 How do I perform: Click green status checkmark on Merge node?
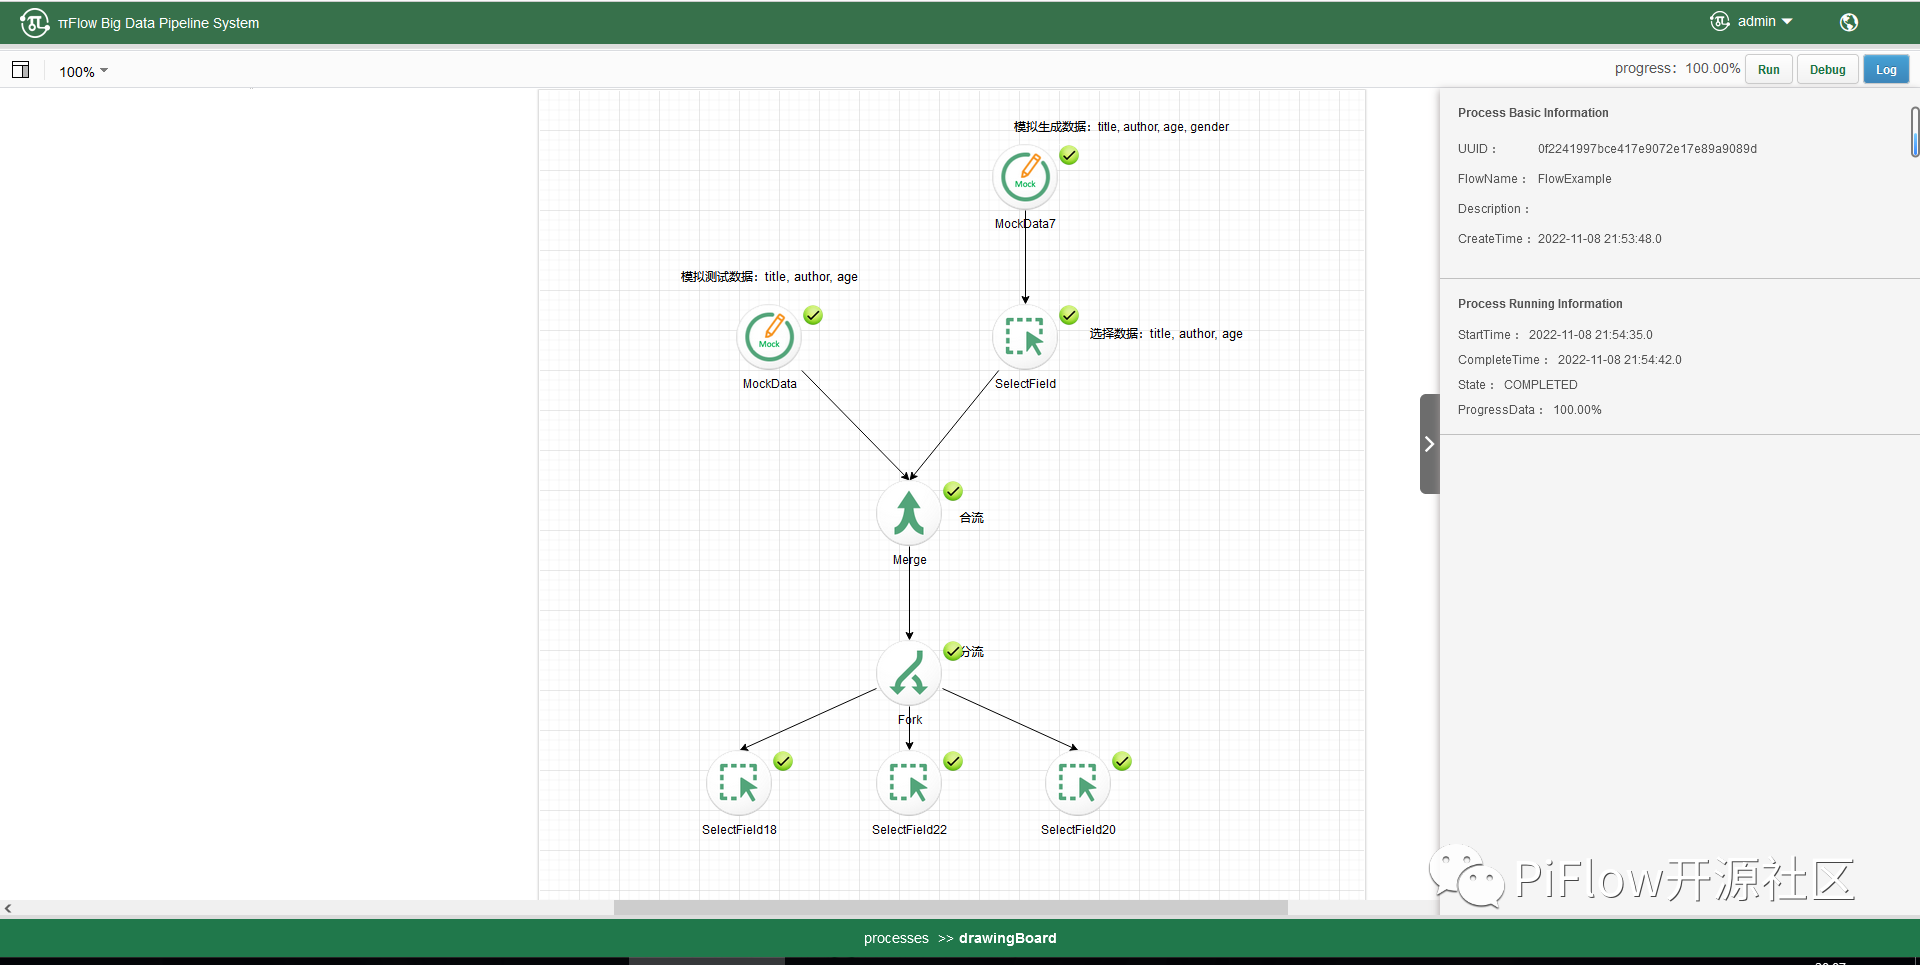(953, 491)
